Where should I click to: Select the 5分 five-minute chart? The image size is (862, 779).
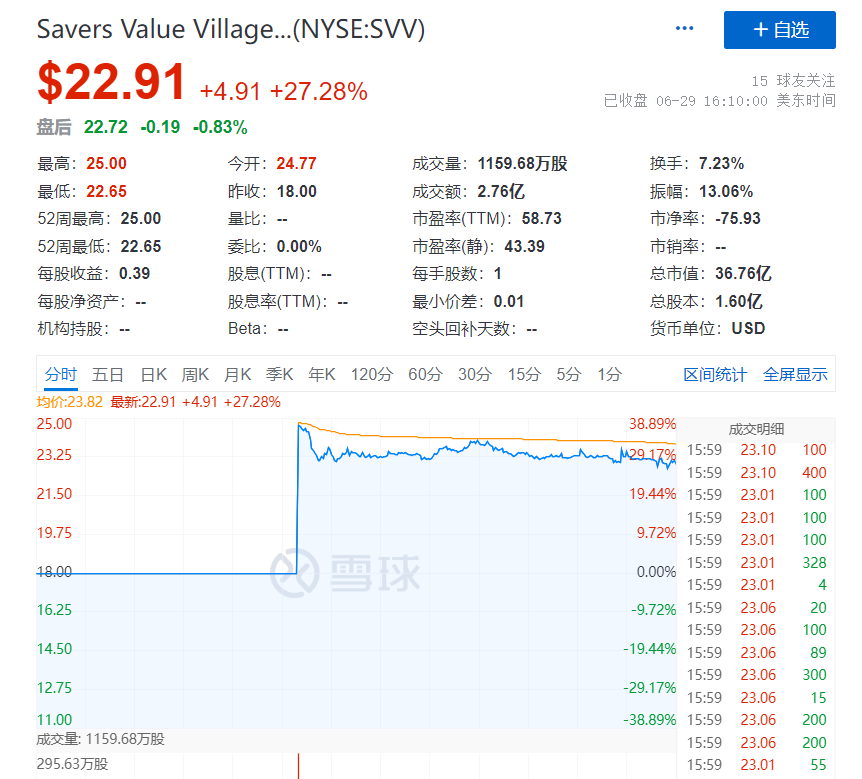566,373
